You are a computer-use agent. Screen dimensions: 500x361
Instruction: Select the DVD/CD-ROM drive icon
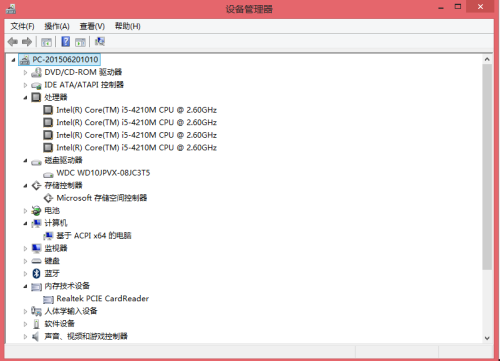point(36,72)
